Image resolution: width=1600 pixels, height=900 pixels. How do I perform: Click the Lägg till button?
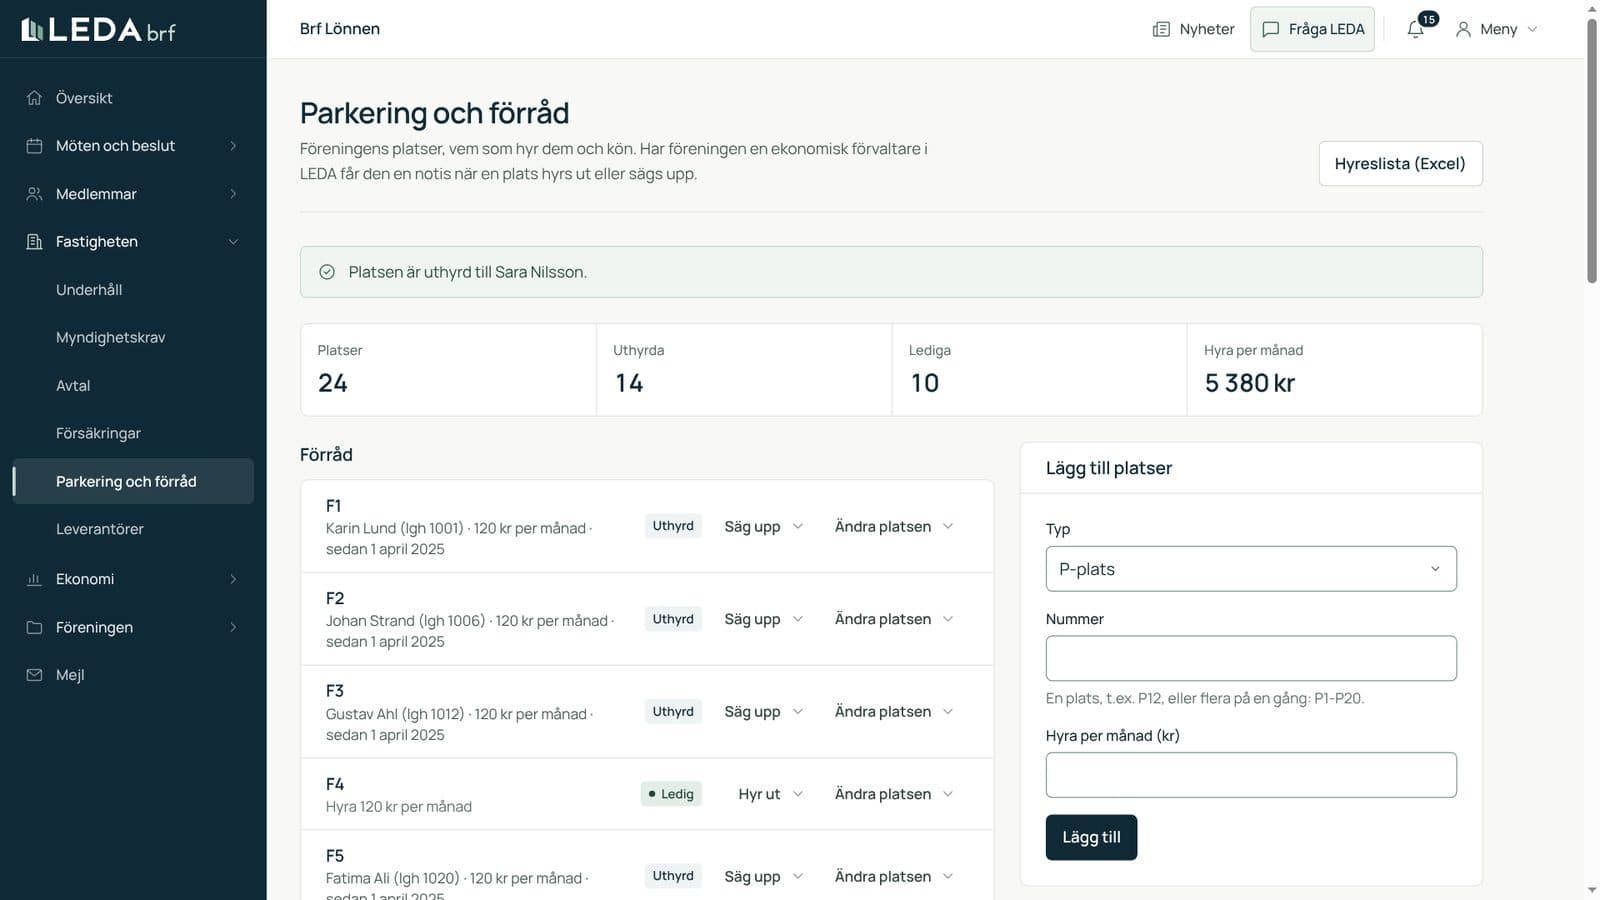[1091, 838]
